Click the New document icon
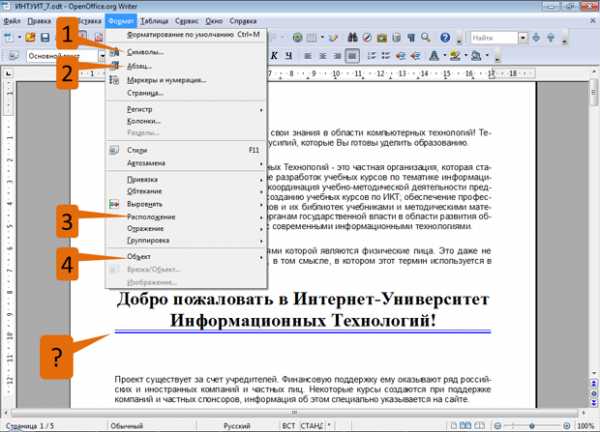 8,37
